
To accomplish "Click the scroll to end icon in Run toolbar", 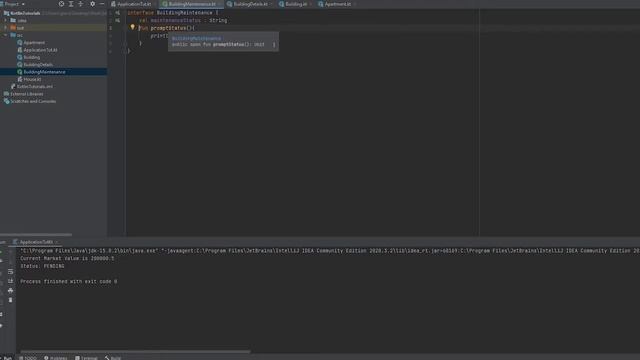I will (x=10, y=281).
